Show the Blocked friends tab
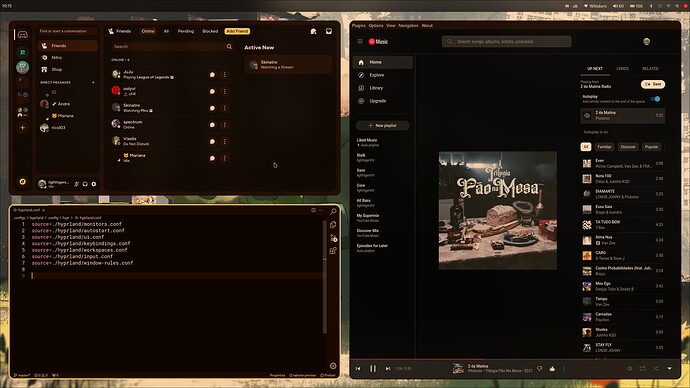 tap(210, 31)
